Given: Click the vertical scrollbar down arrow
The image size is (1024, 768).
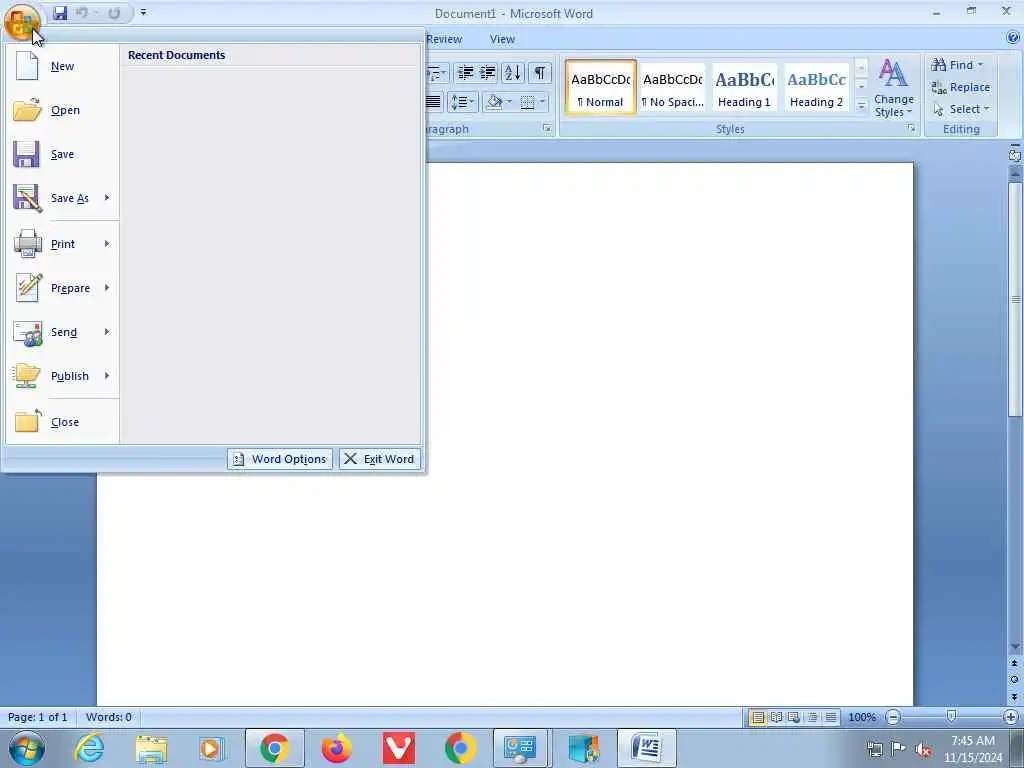Looking at the screenshot, I should [x=1015, y=647].
